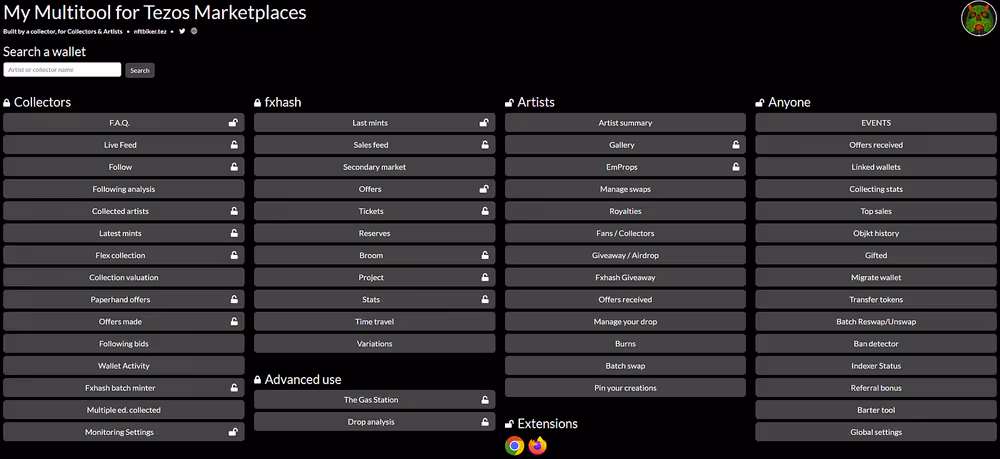Focus the artist or collector name field
The height and width of the screenshot is (459, 1000).
pyautogui.click(x=62, y=70)
